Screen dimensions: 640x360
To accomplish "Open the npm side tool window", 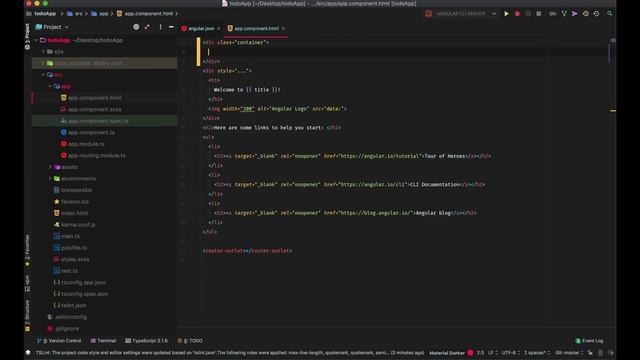I will tap(27, 284).
